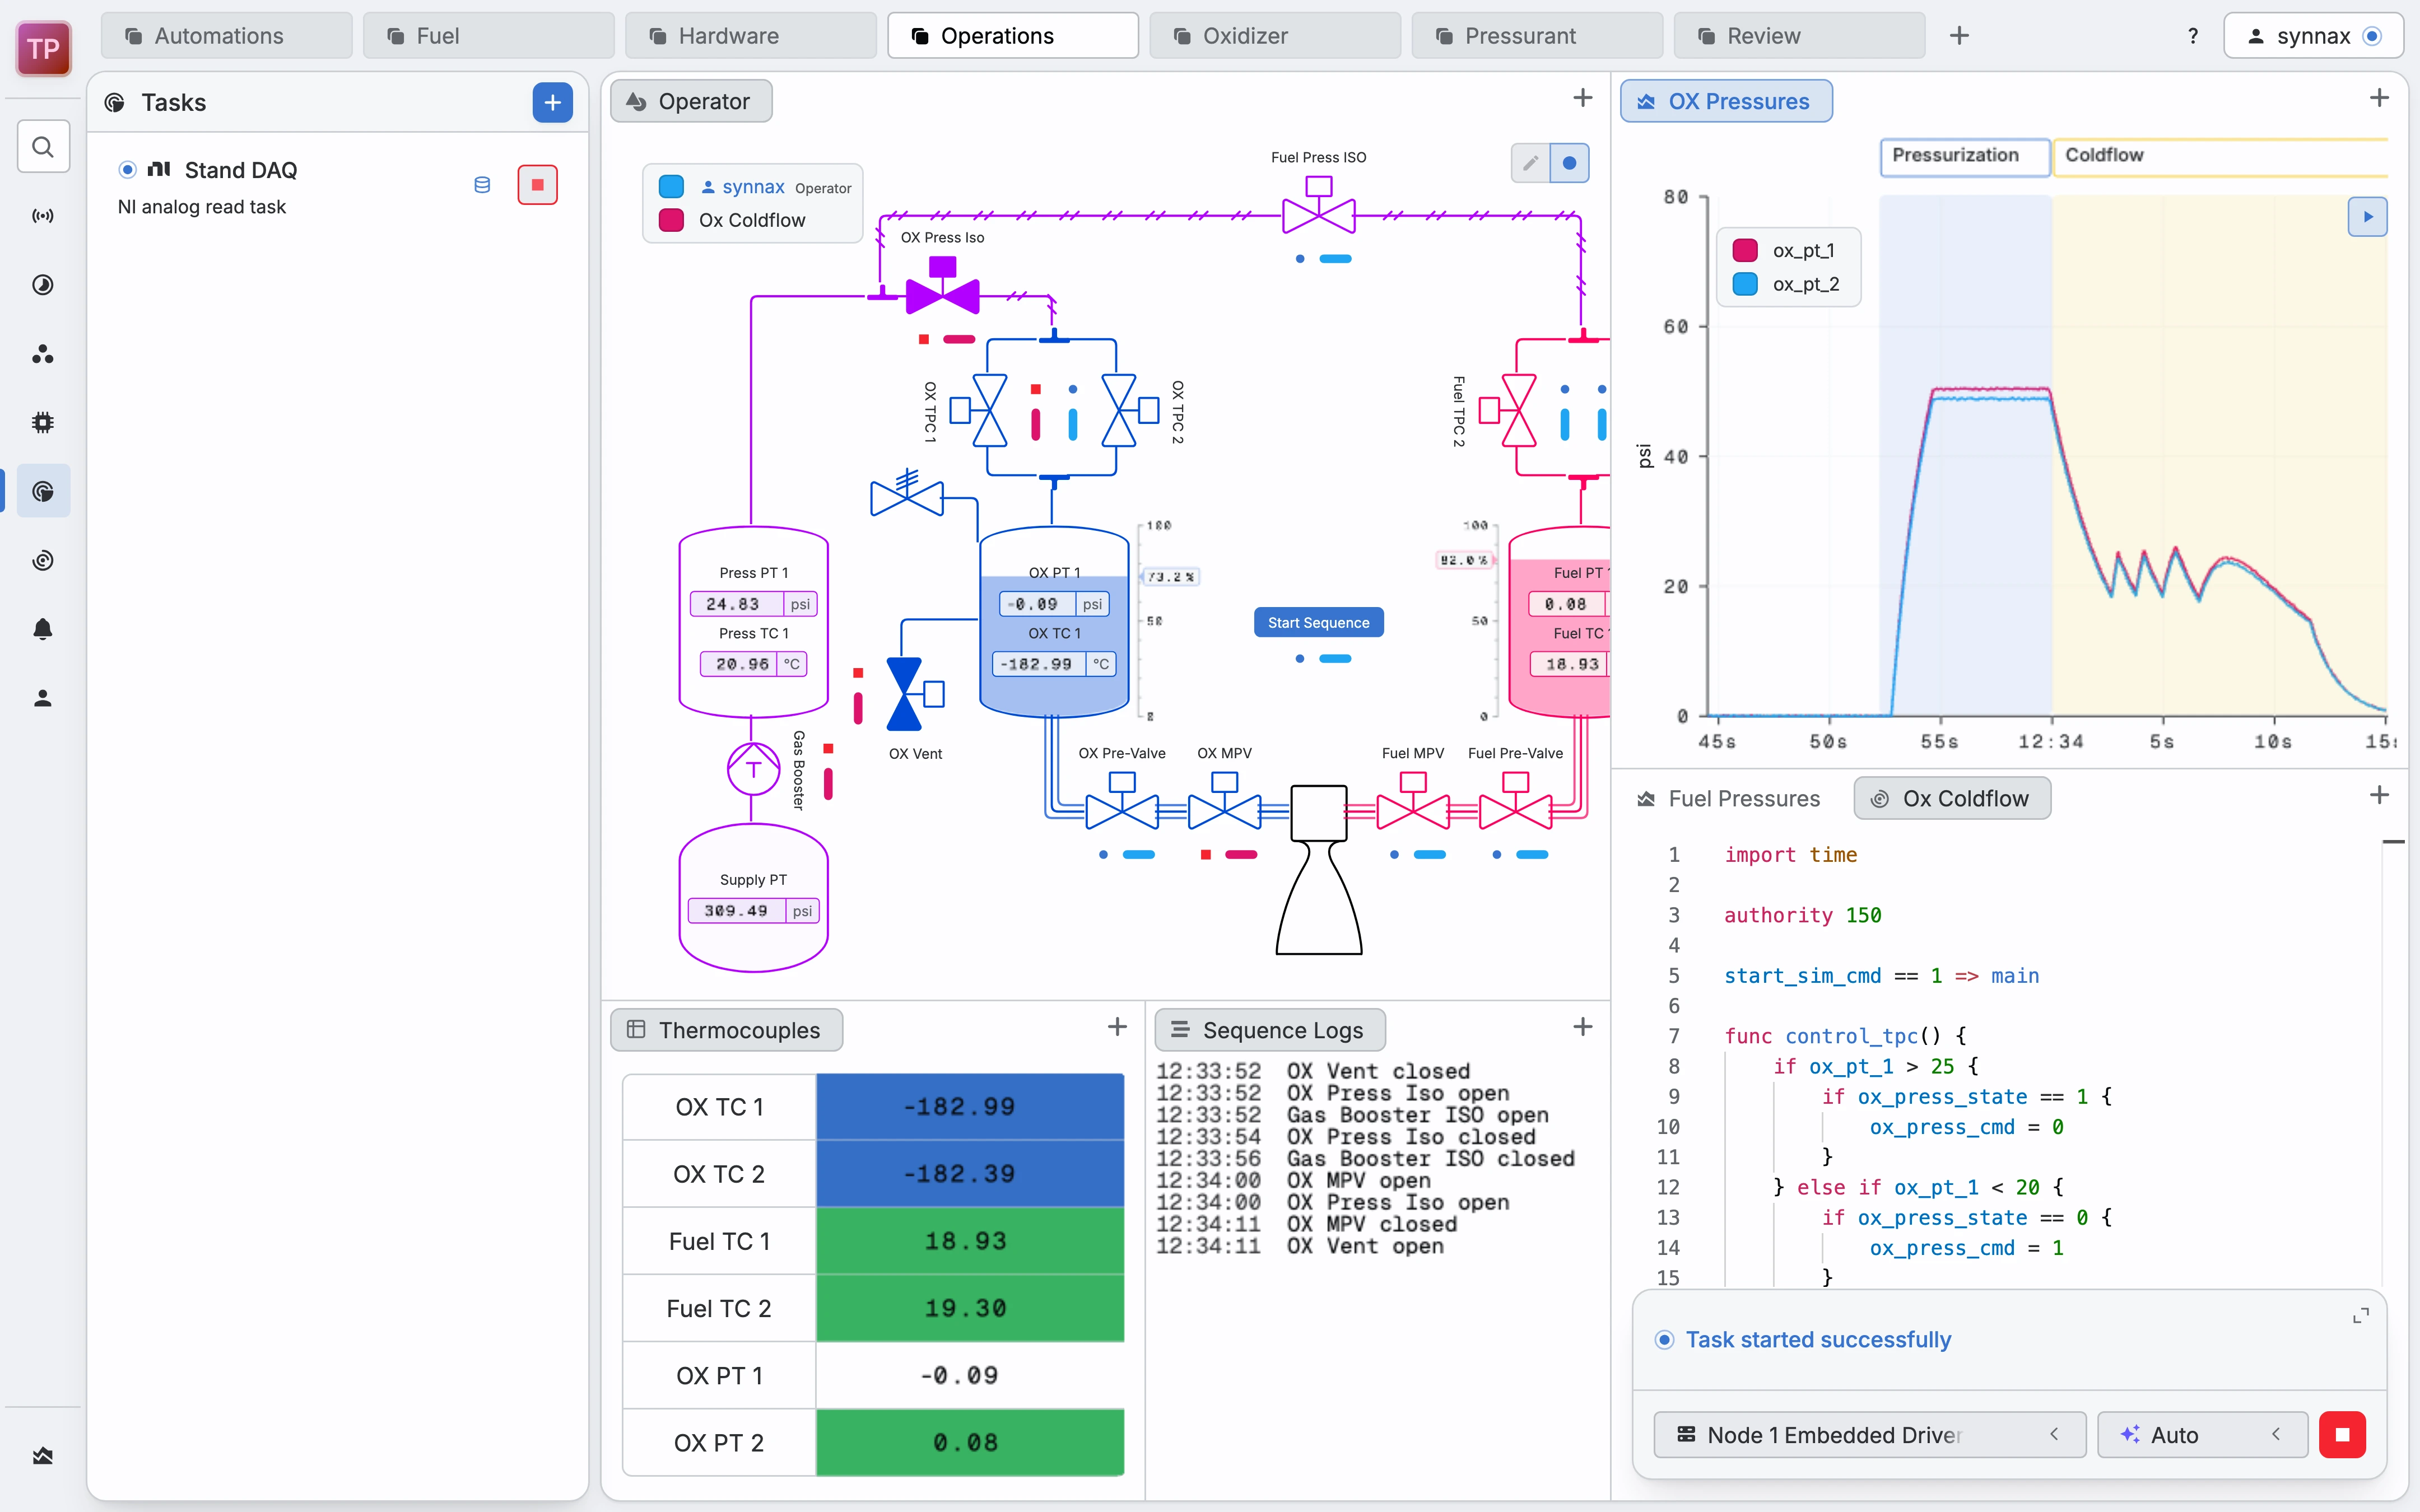Open the Fuel Pressures plot tab
The height and width of the screenshot is (1512, 2420).
point(1729,798)
